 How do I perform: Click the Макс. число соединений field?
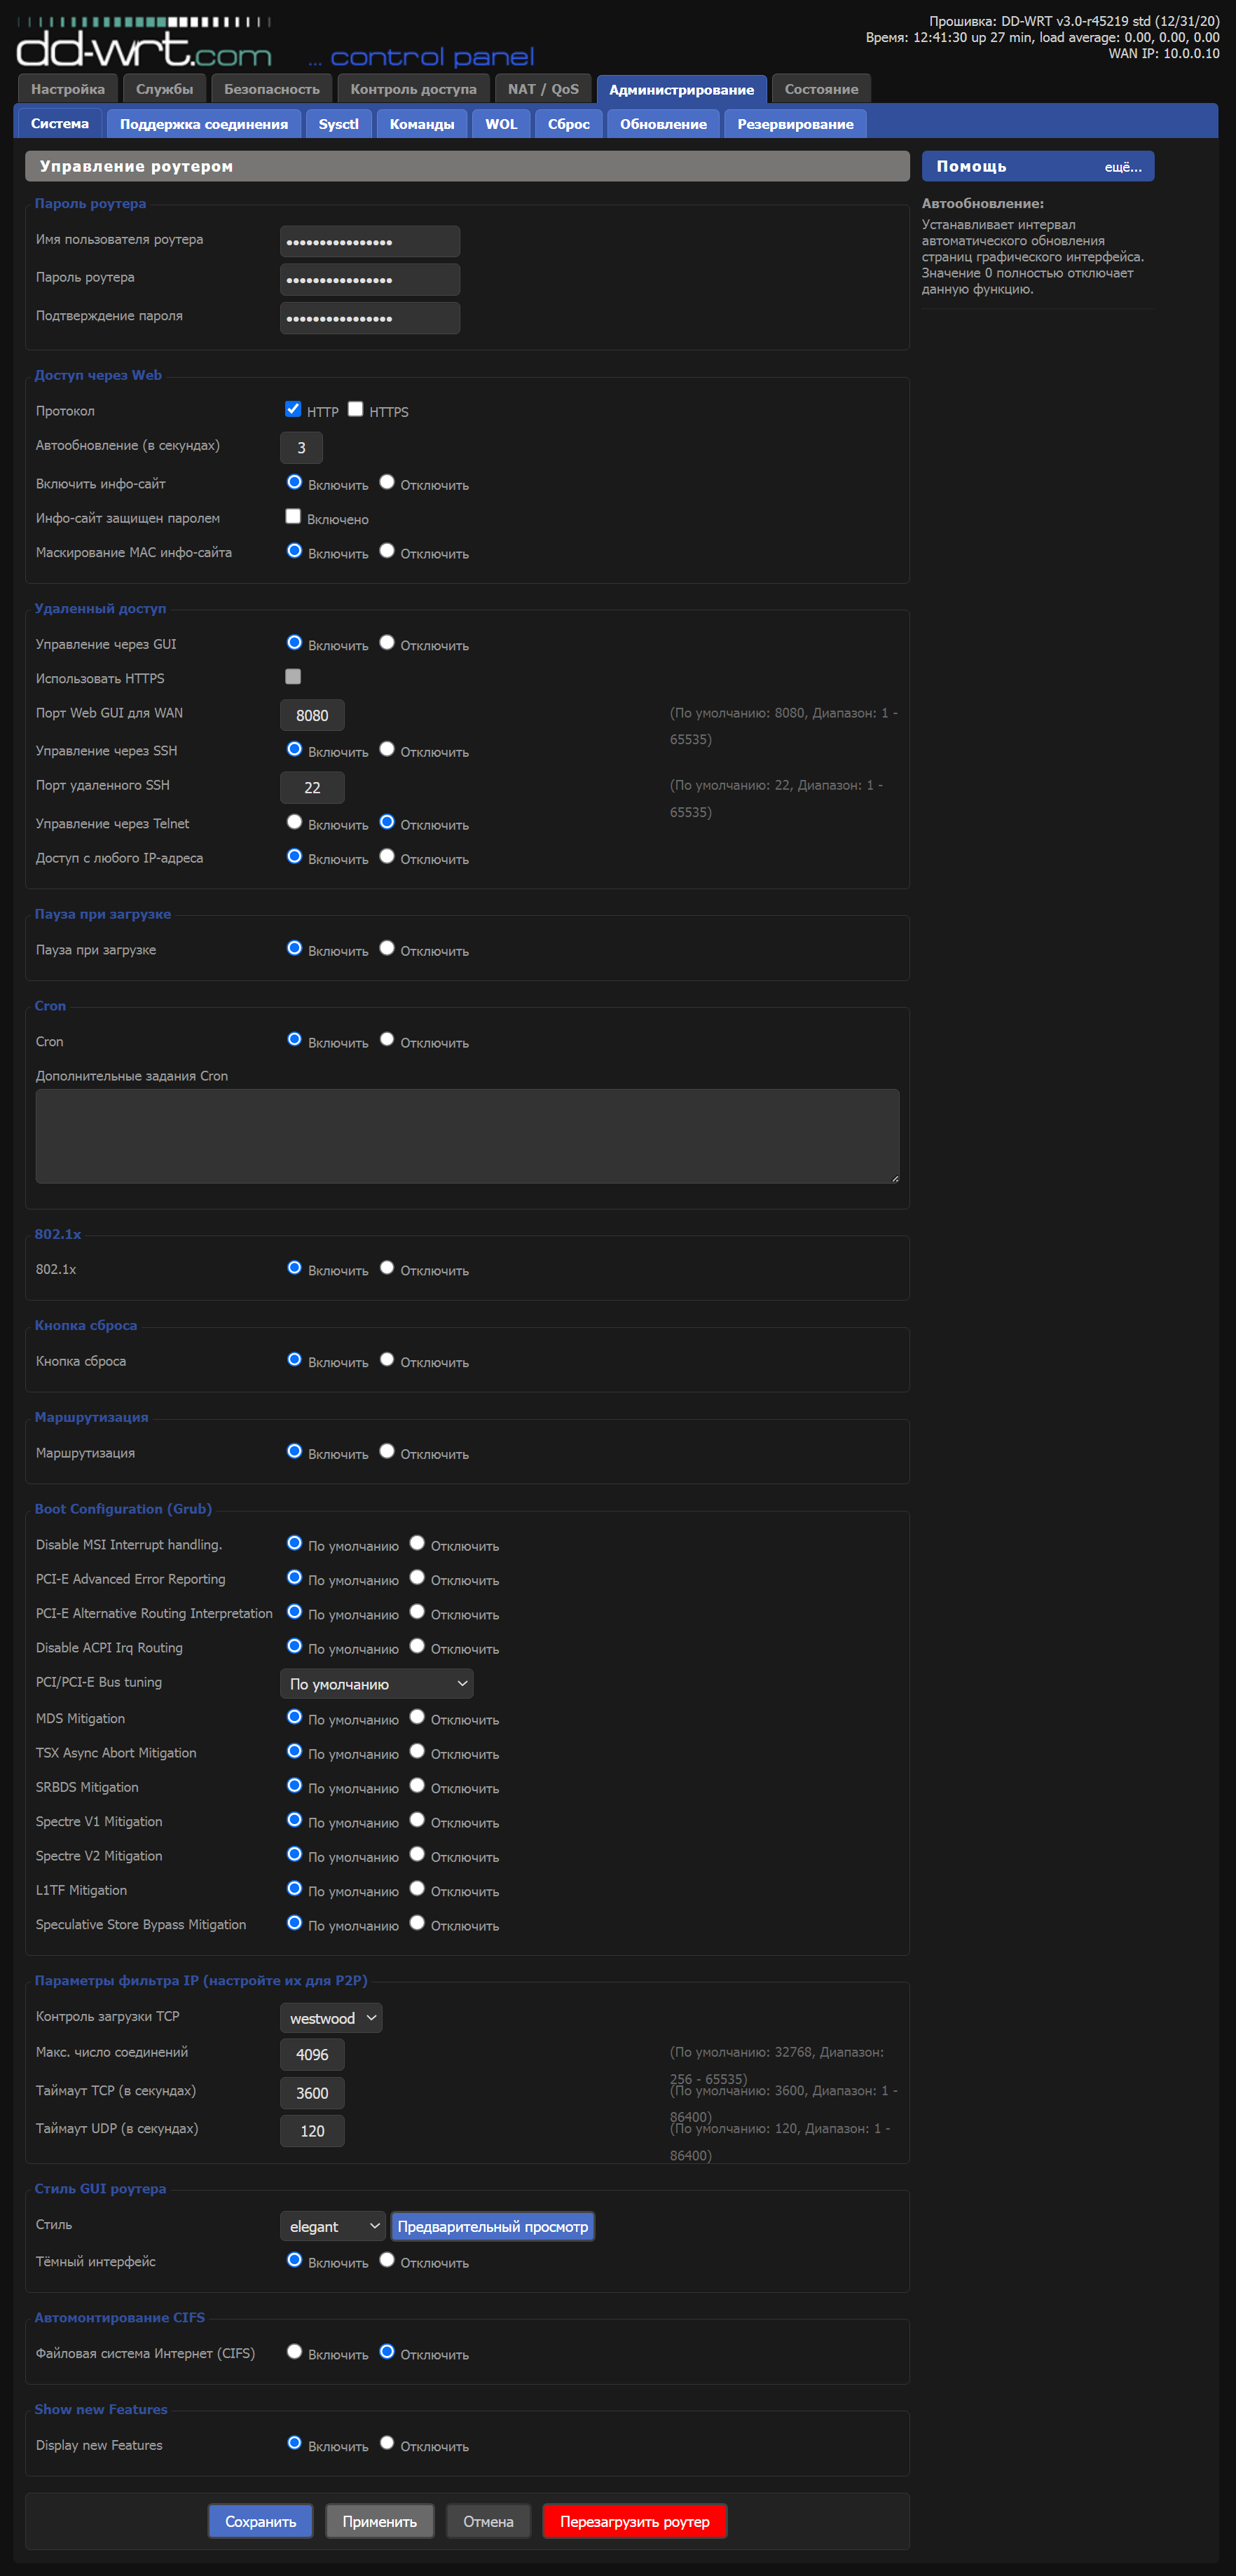coord(312,2054)
